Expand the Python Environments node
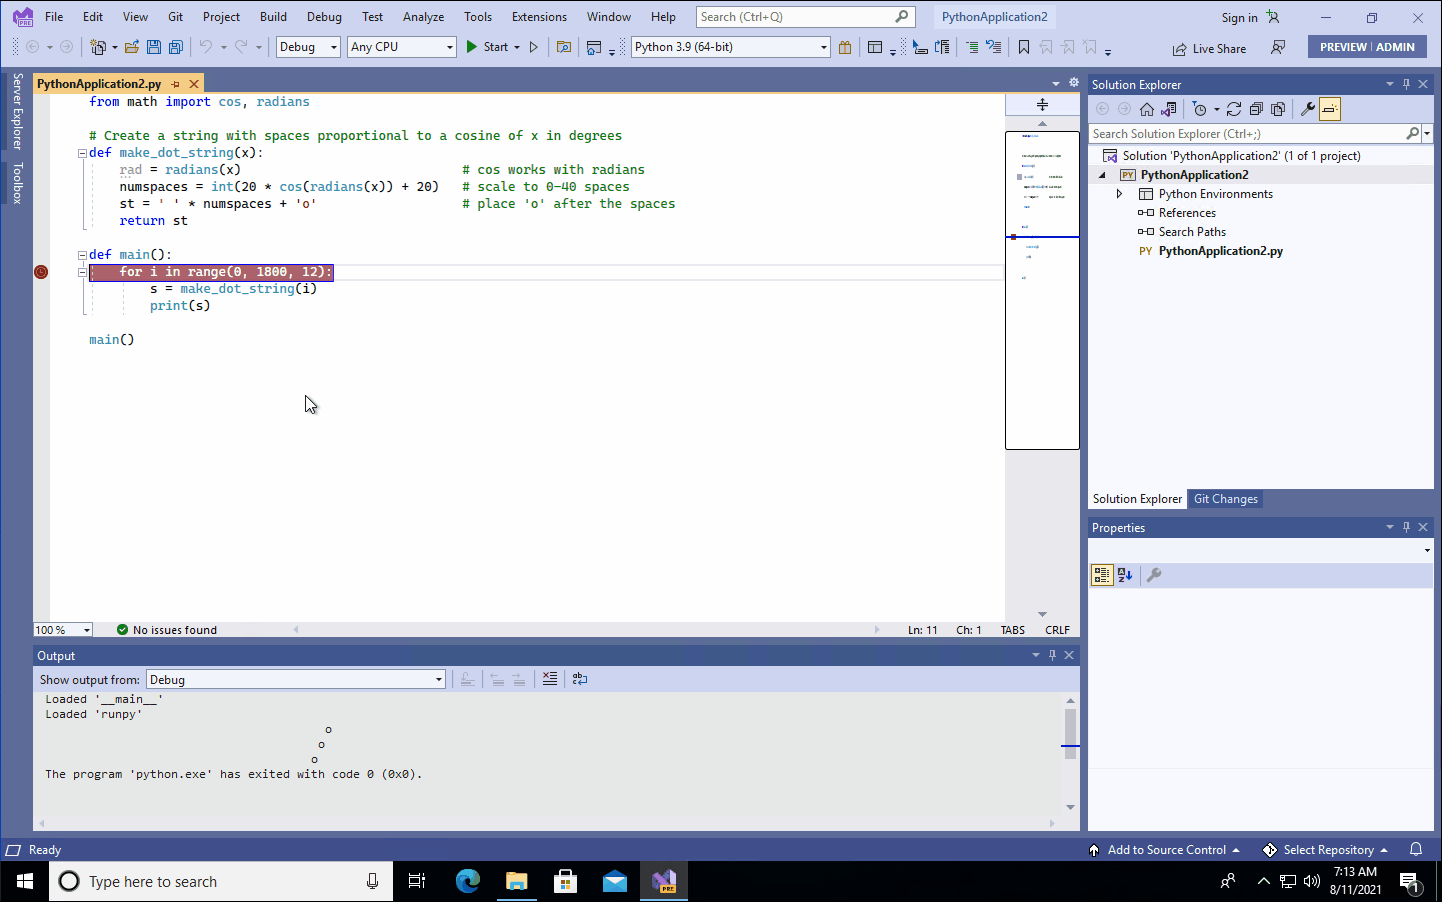This screenshot has height=902, width=1442. pyautogui.click(x=1119, y=194)
